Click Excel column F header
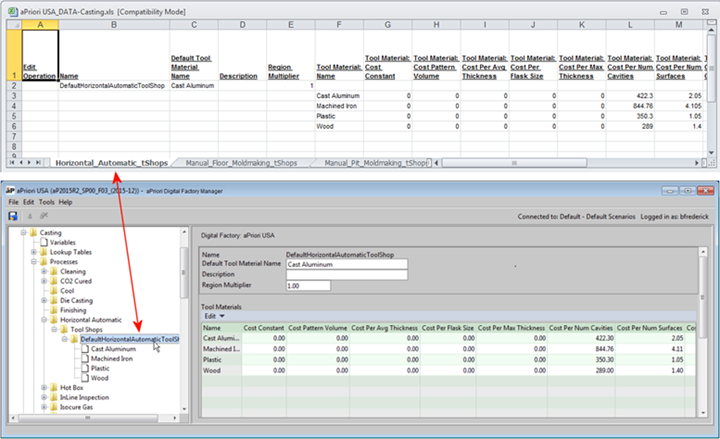The width and height of the screenshot is (720, 439). point(339,25)
